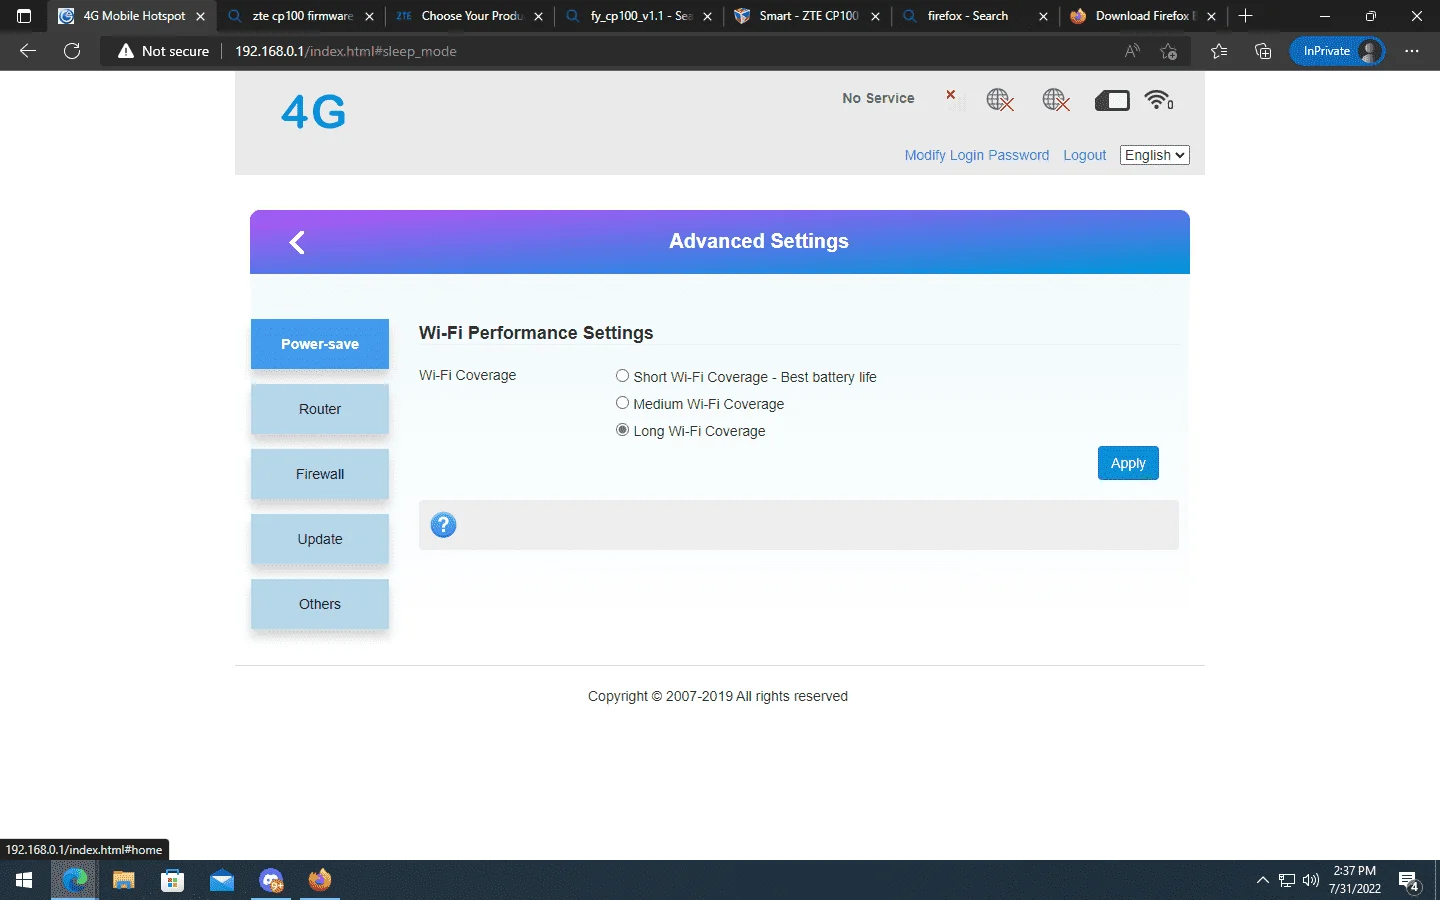1440x900 pixels.
Task: Click the browser back arrow
Action: click(28, 51)
